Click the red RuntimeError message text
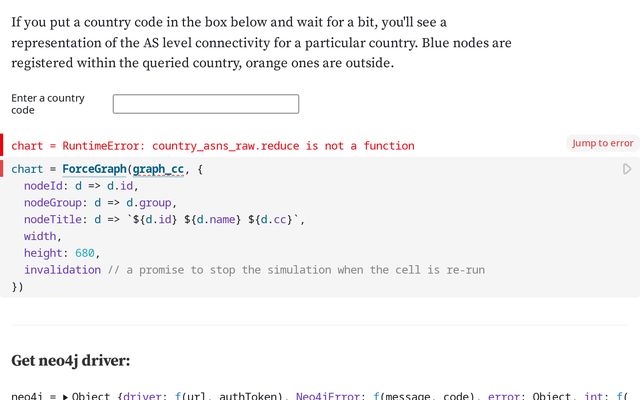The image size is (640, 400). [x=212, y=146]
